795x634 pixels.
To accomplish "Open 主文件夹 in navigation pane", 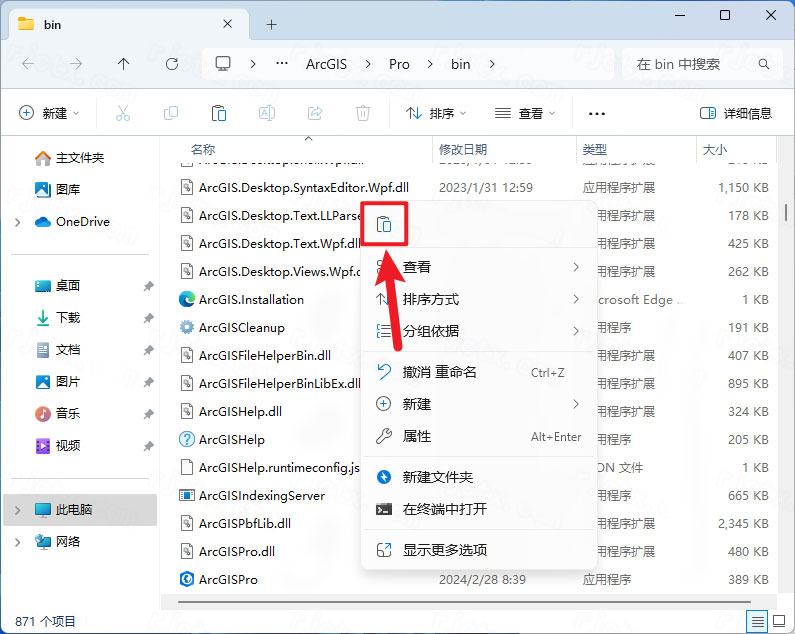I will (69, 158).
